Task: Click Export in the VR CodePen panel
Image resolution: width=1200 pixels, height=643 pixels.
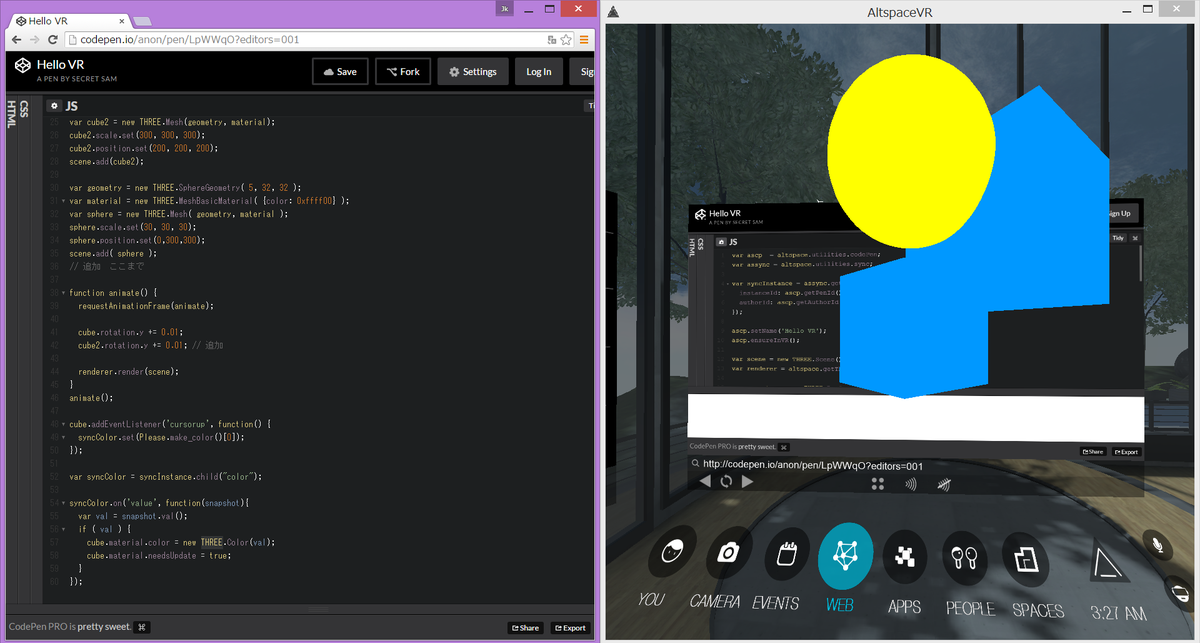Action: pos(1126,452)
